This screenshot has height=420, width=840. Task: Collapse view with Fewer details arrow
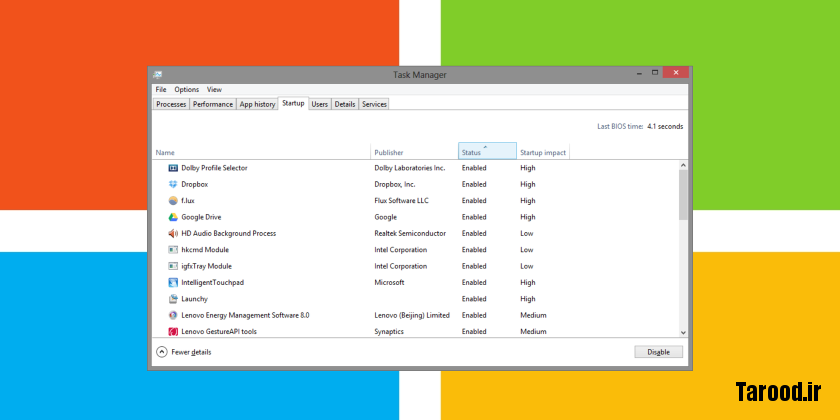(x=162, y=352)
